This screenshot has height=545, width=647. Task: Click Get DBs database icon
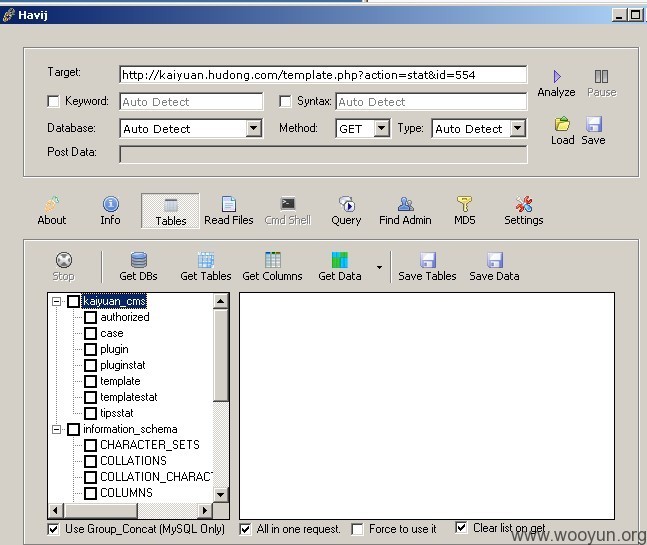pos(139,260)
